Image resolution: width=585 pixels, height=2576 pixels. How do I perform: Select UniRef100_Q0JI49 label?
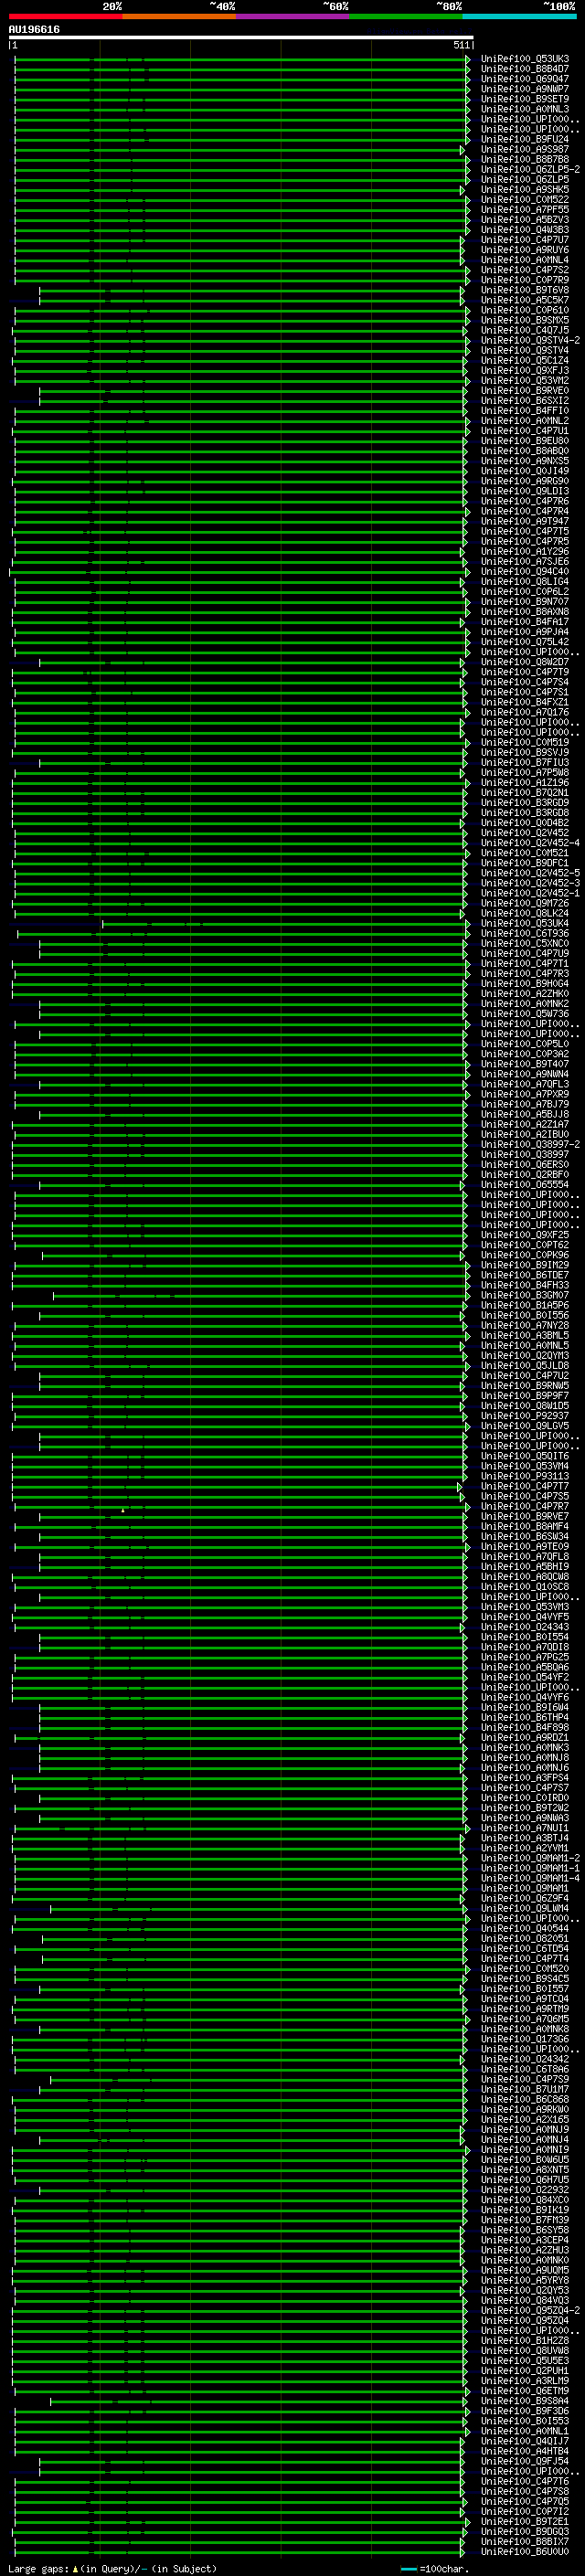coord(525,471)
